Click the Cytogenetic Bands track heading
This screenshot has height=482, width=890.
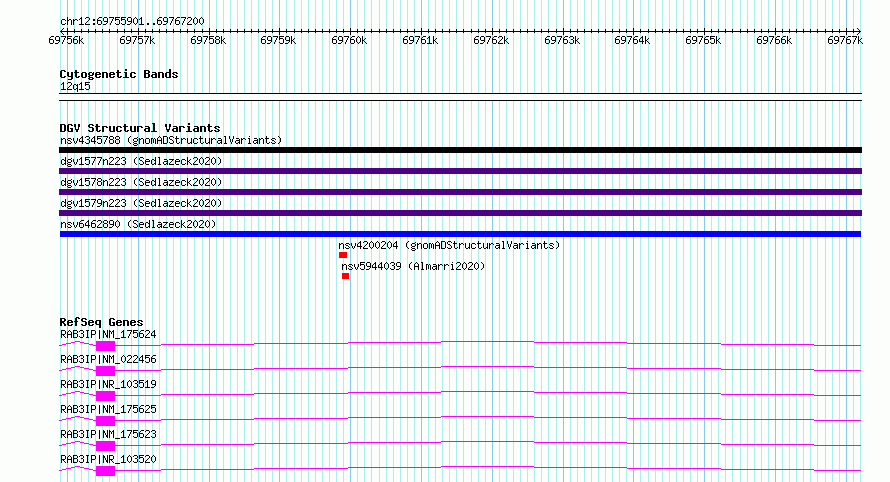click(119, 74)
